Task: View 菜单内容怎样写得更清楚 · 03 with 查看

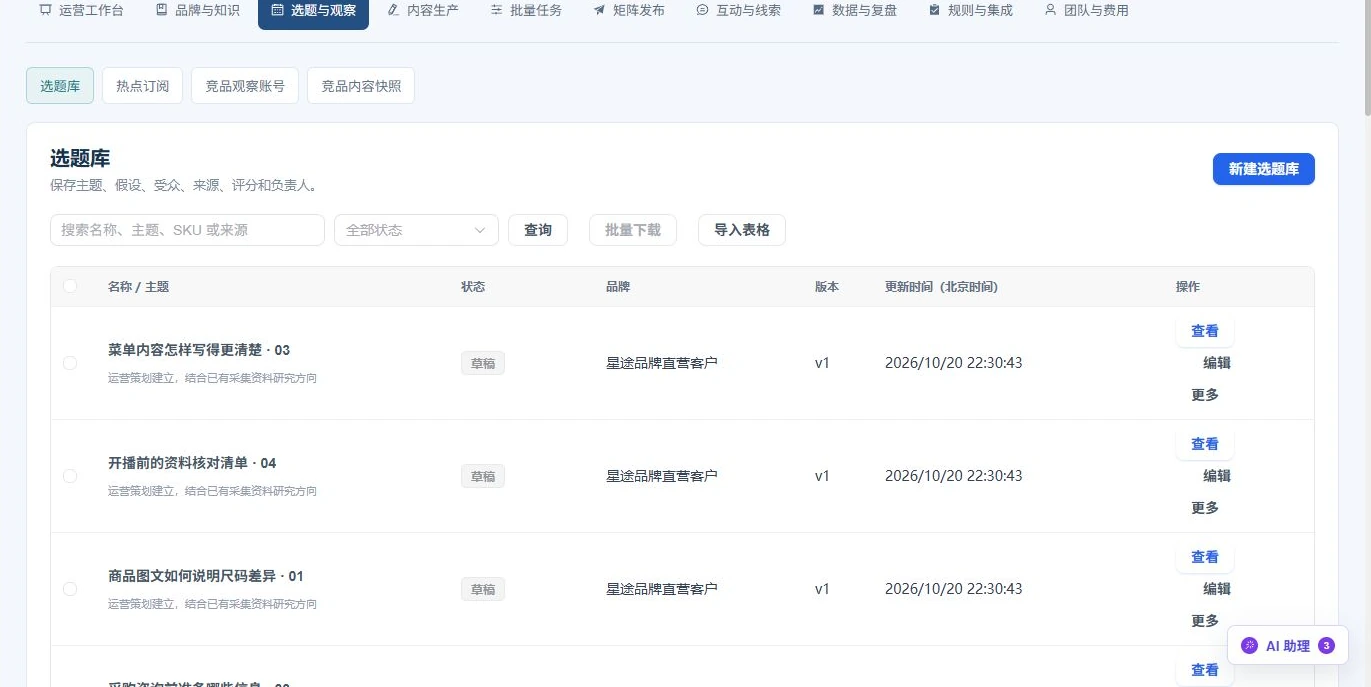Action: 1205,331
